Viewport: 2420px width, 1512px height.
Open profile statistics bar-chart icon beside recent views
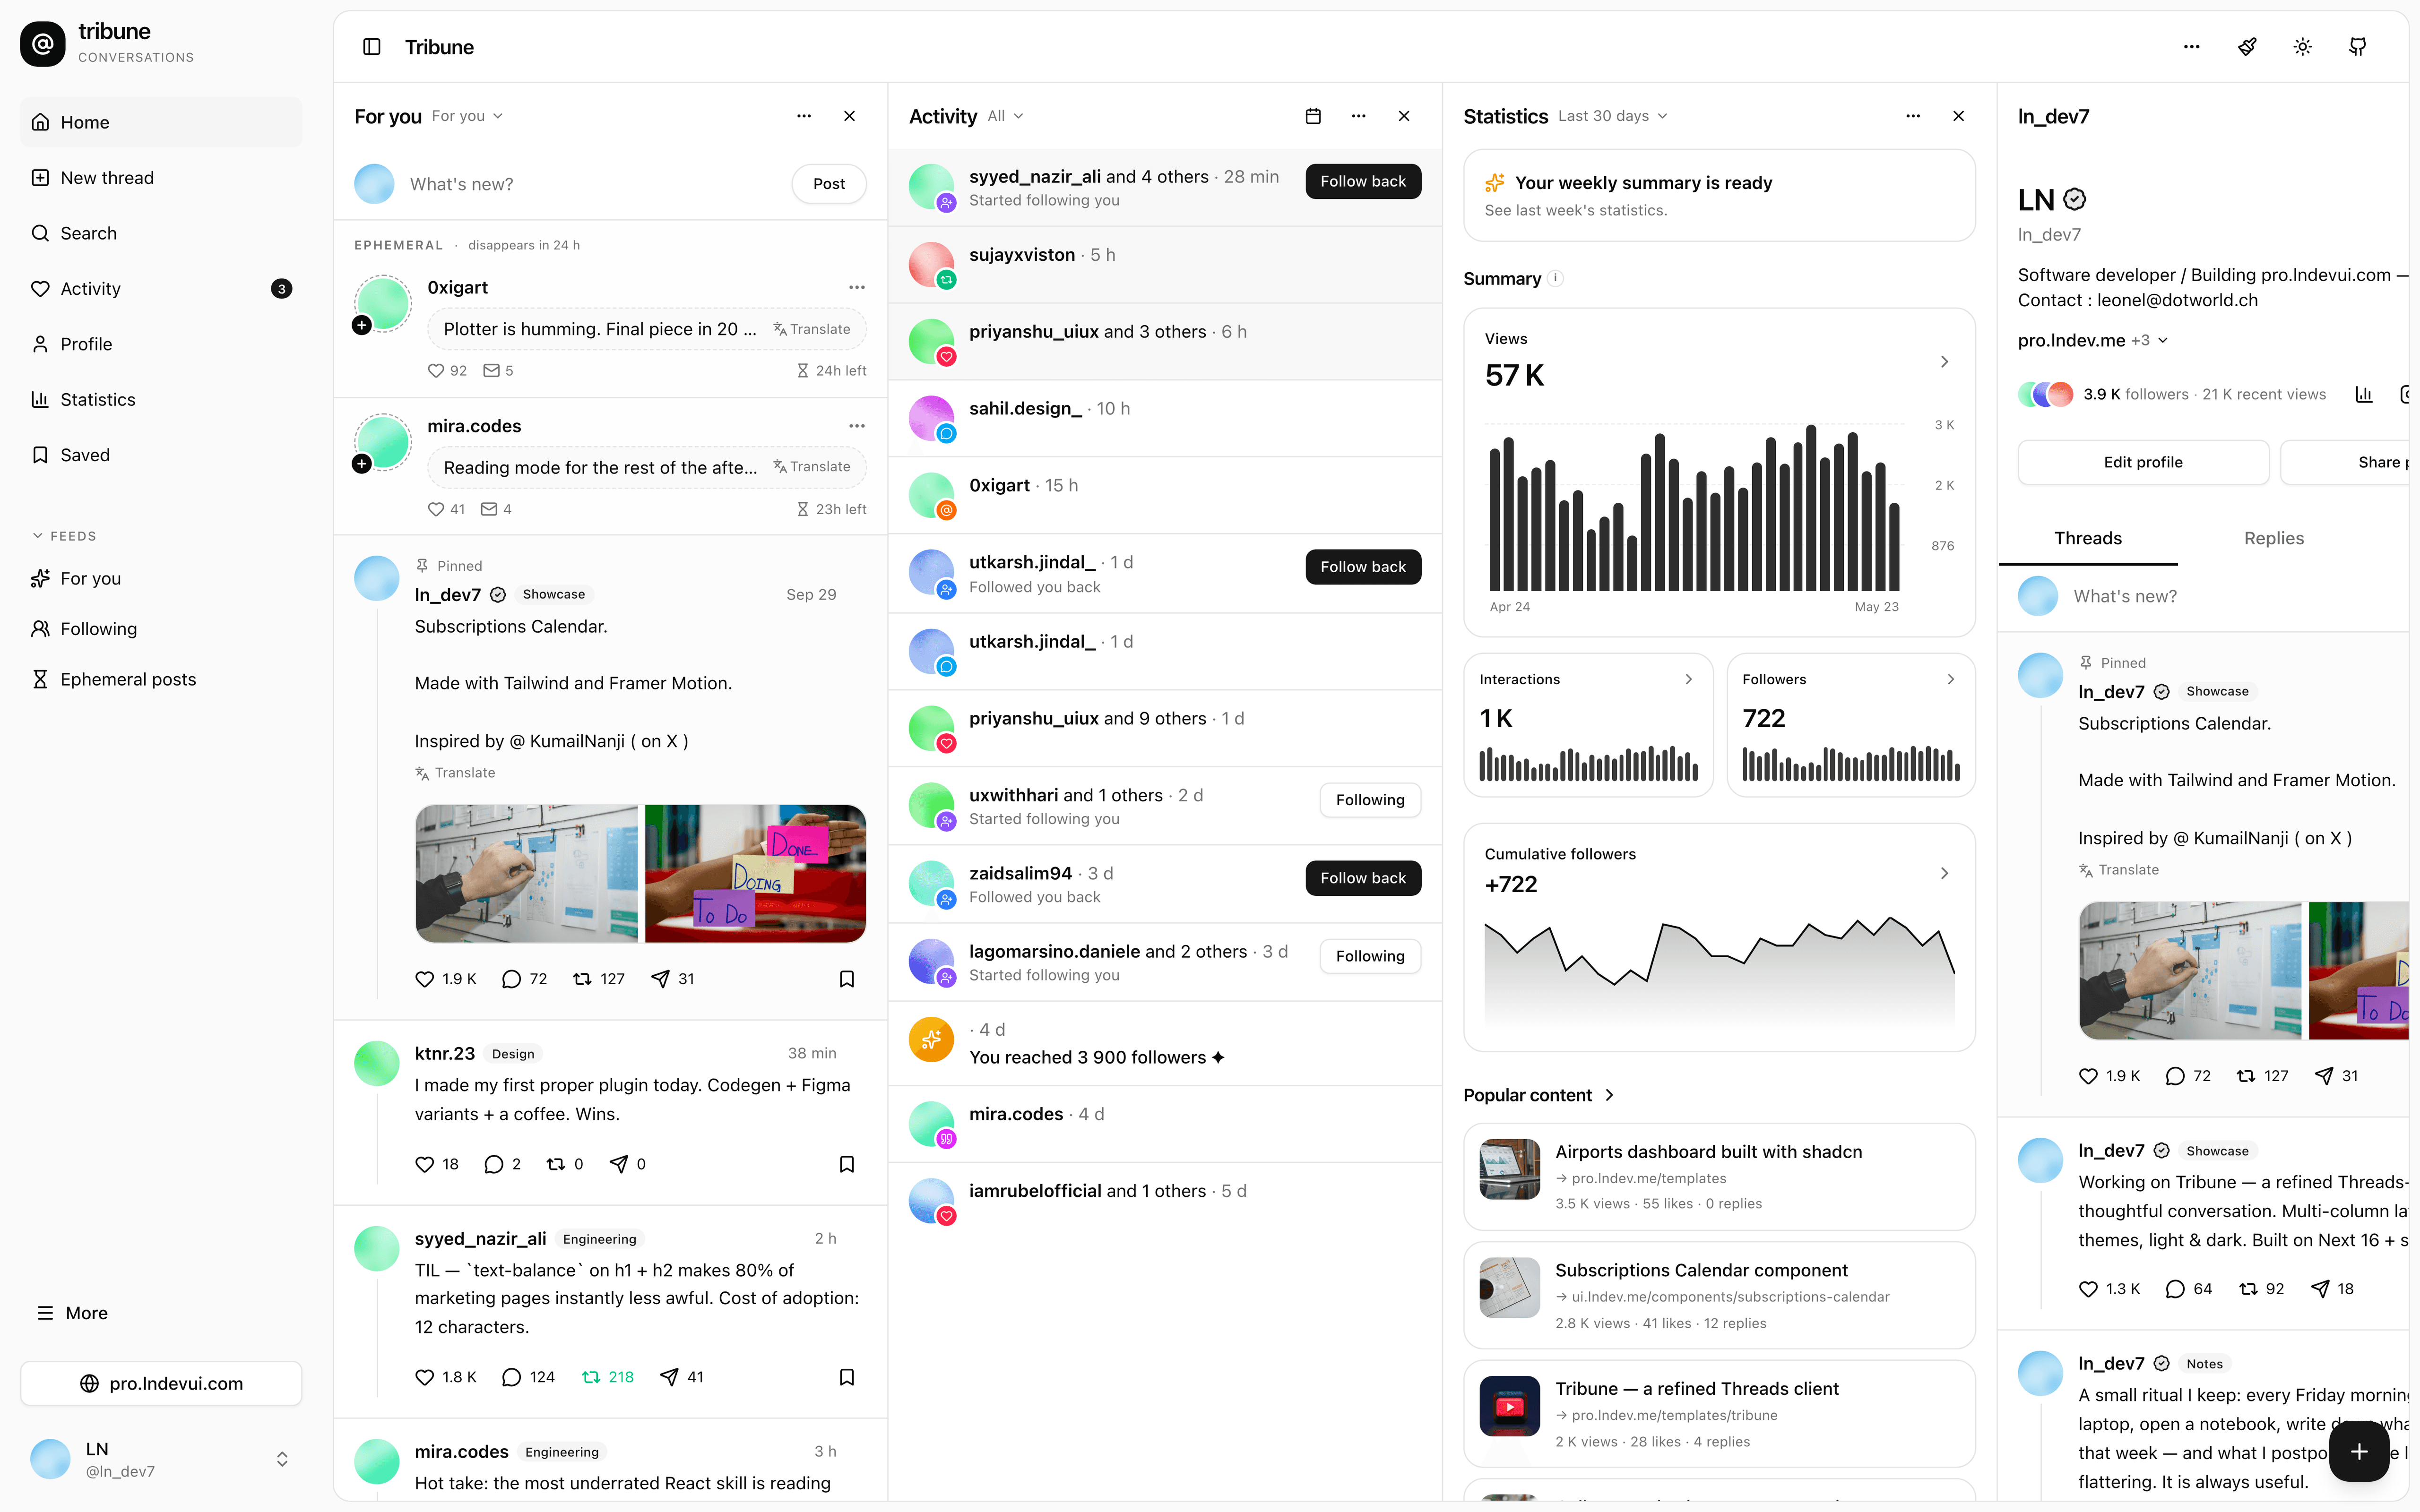point(2364,394)
